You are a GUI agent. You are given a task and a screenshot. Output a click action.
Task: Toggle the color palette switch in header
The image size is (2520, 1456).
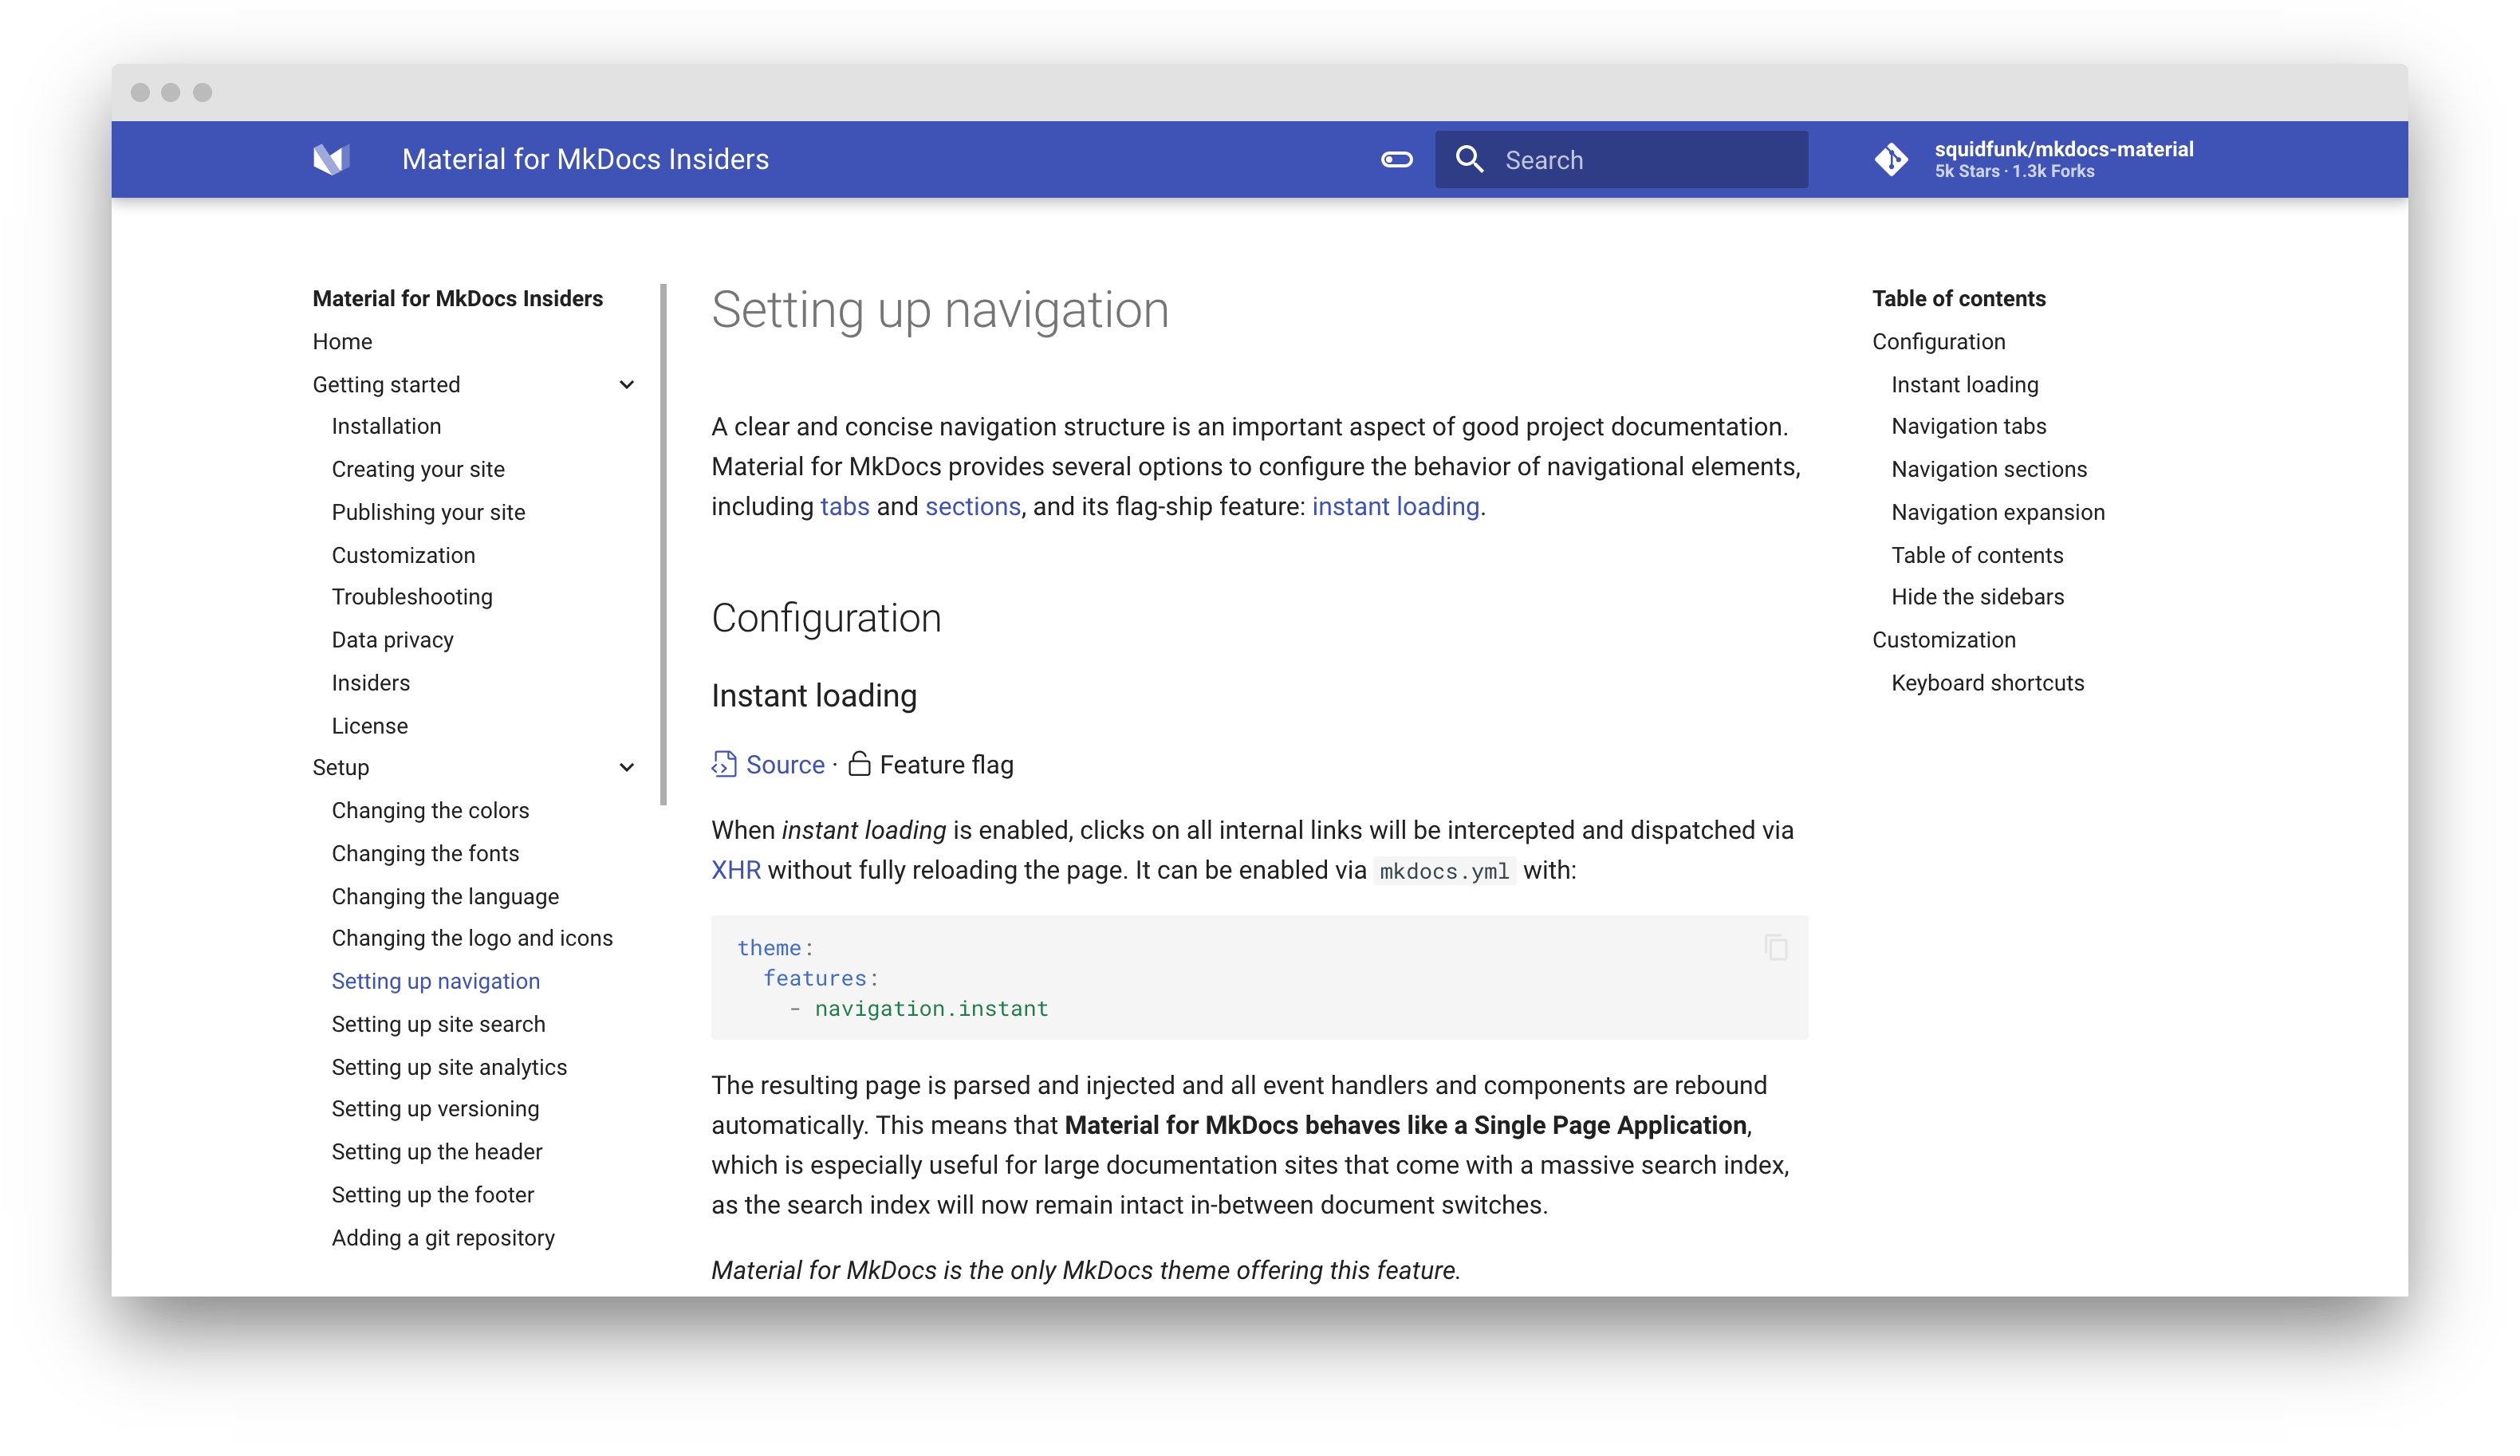(1396, 159)
